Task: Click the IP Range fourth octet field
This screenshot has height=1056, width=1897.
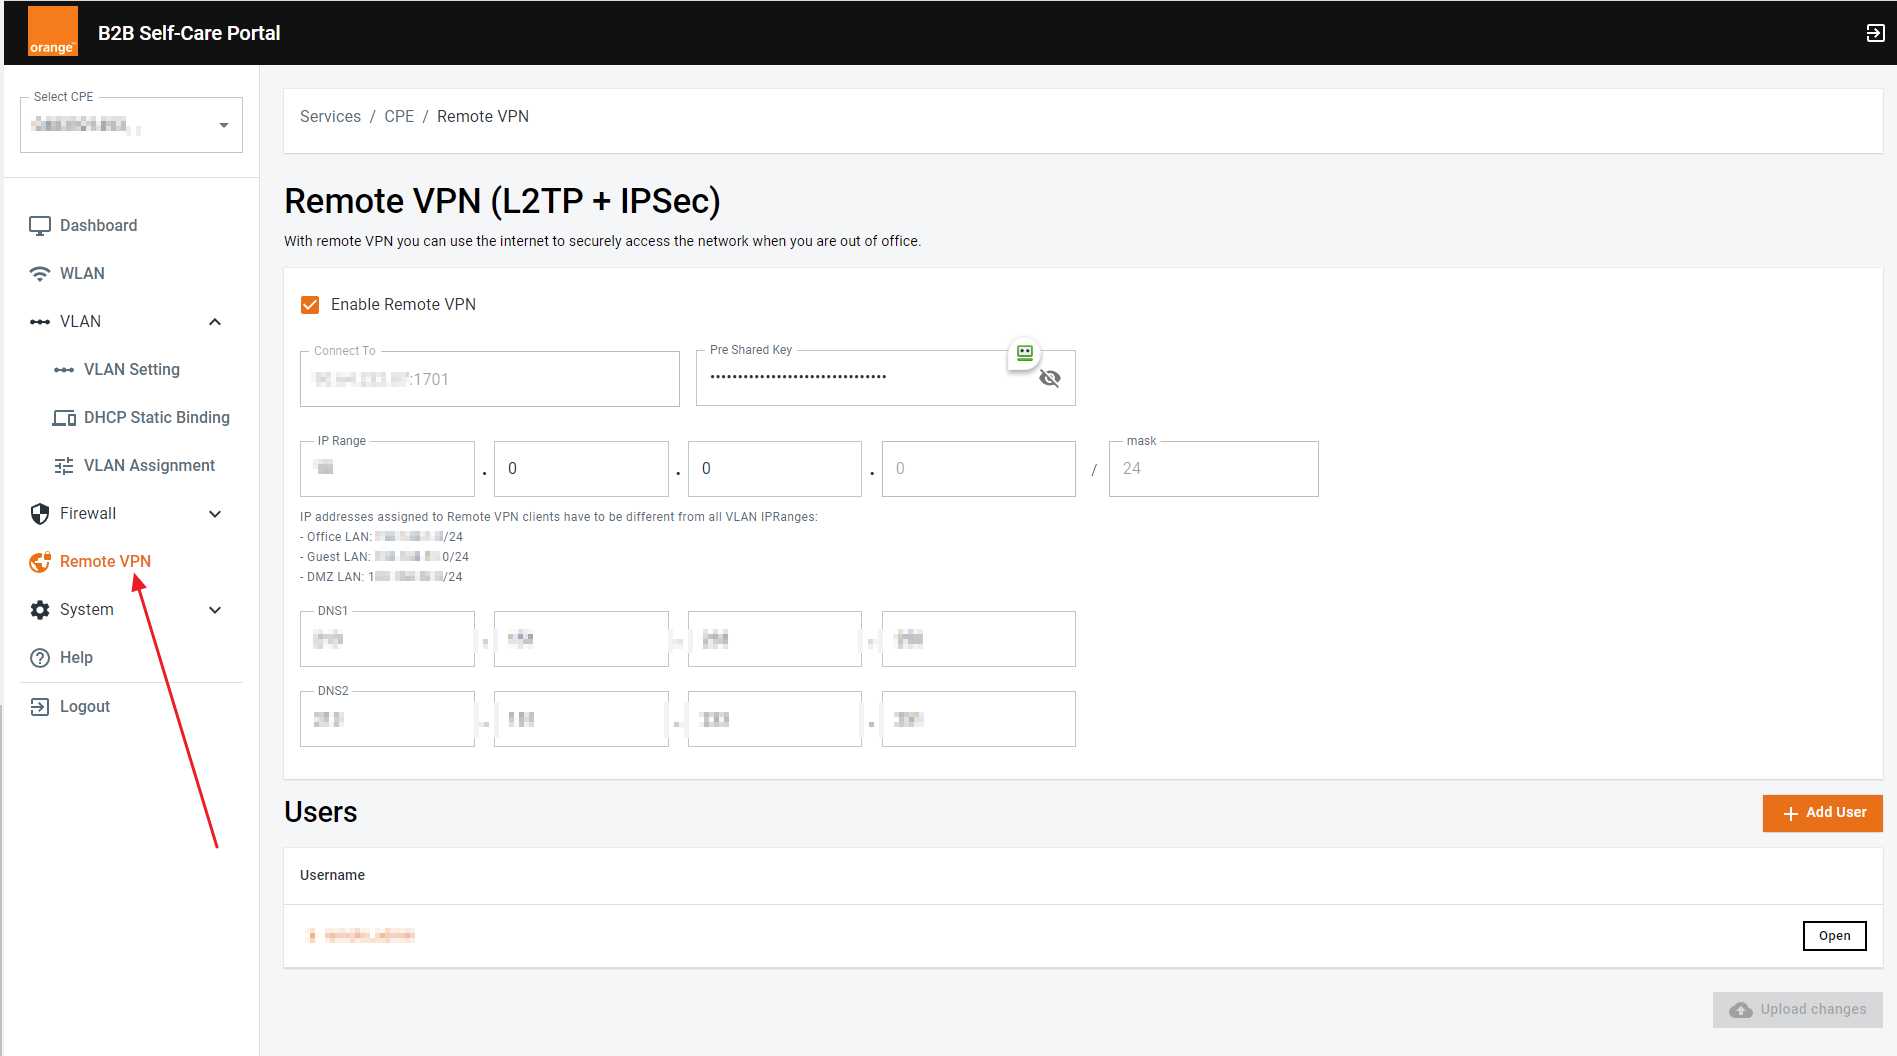Action: (979, 469)
